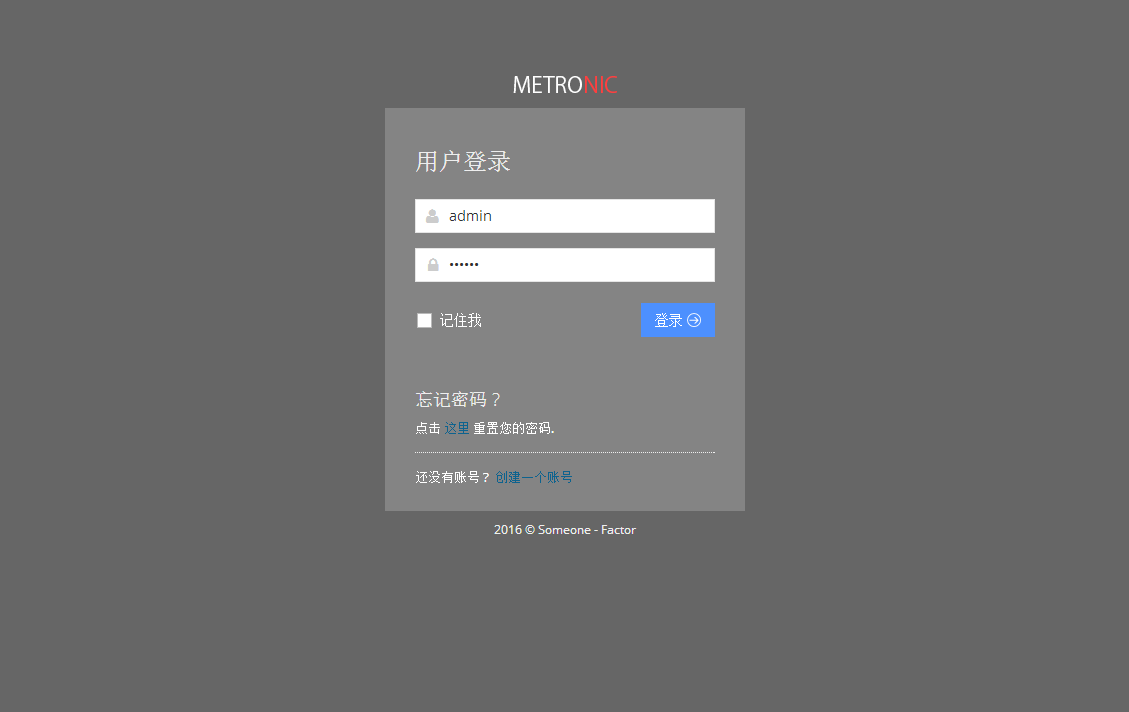Toggle the 记住我 checkbox
The width and height of the screenshot is (1129, 712).
[424, 320]
